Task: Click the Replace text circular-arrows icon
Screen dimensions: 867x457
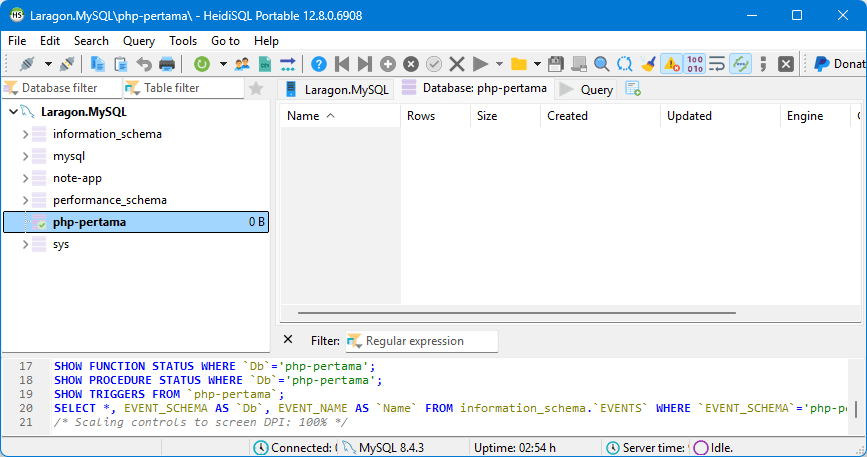Action: click(625, 64)
